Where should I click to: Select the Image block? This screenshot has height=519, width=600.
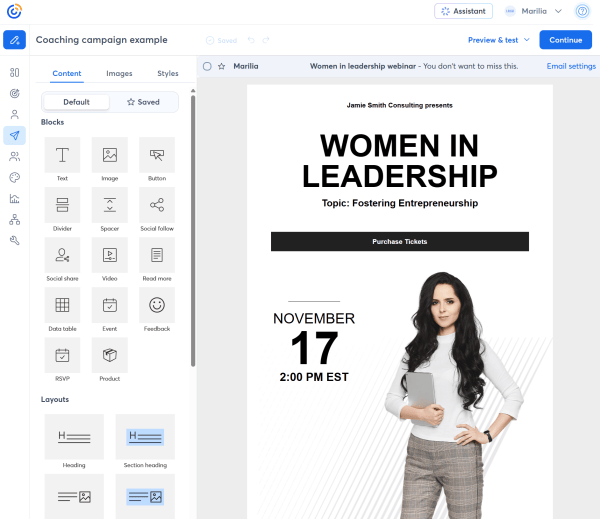[x=110, y=155]
